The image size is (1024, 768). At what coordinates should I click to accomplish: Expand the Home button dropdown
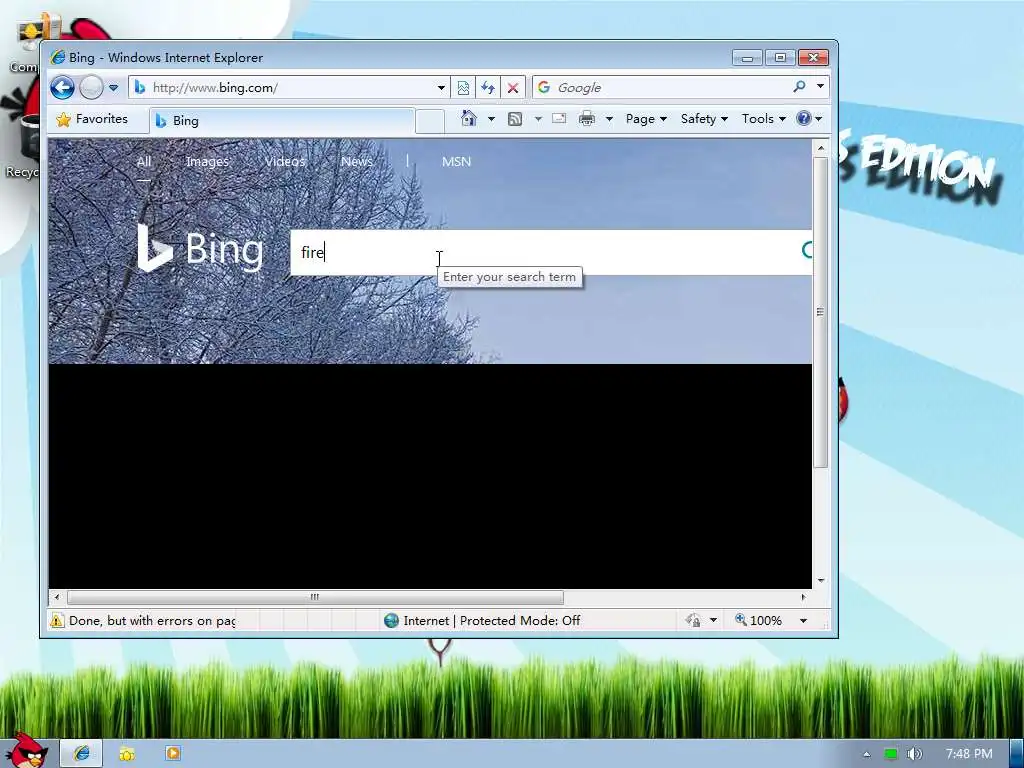[491, 119]
